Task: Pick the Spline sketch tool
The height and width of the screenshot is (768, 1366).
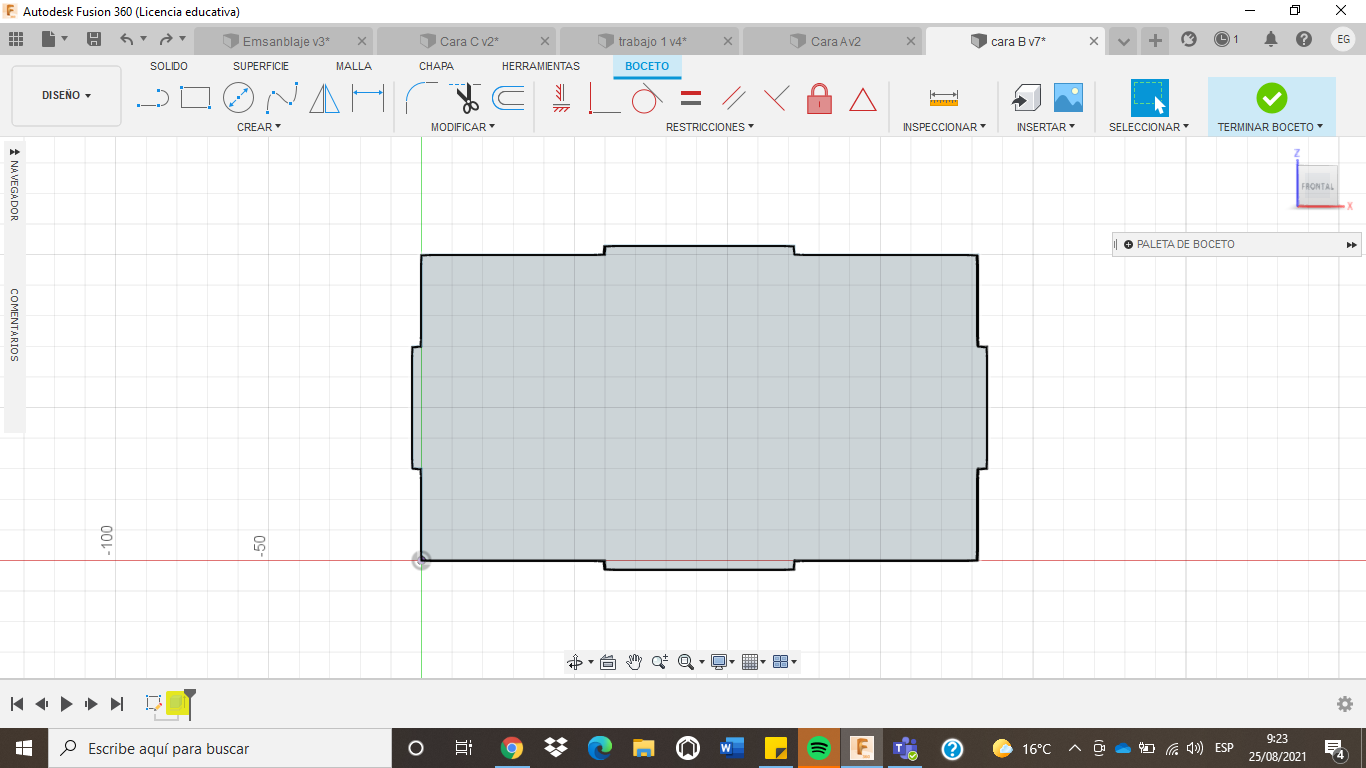Action: click(x=282, y=99)
